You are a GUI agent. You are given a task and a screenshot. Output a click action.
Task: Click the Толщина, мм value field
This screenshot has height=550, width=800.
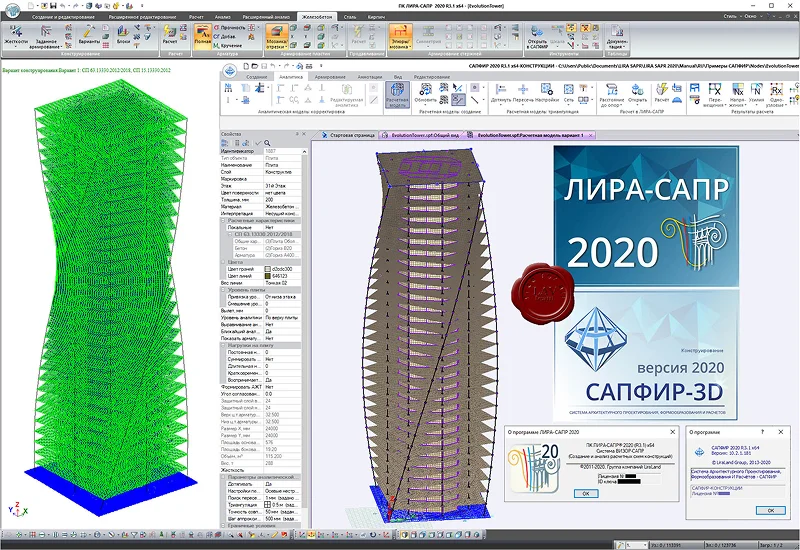(282, 200)
